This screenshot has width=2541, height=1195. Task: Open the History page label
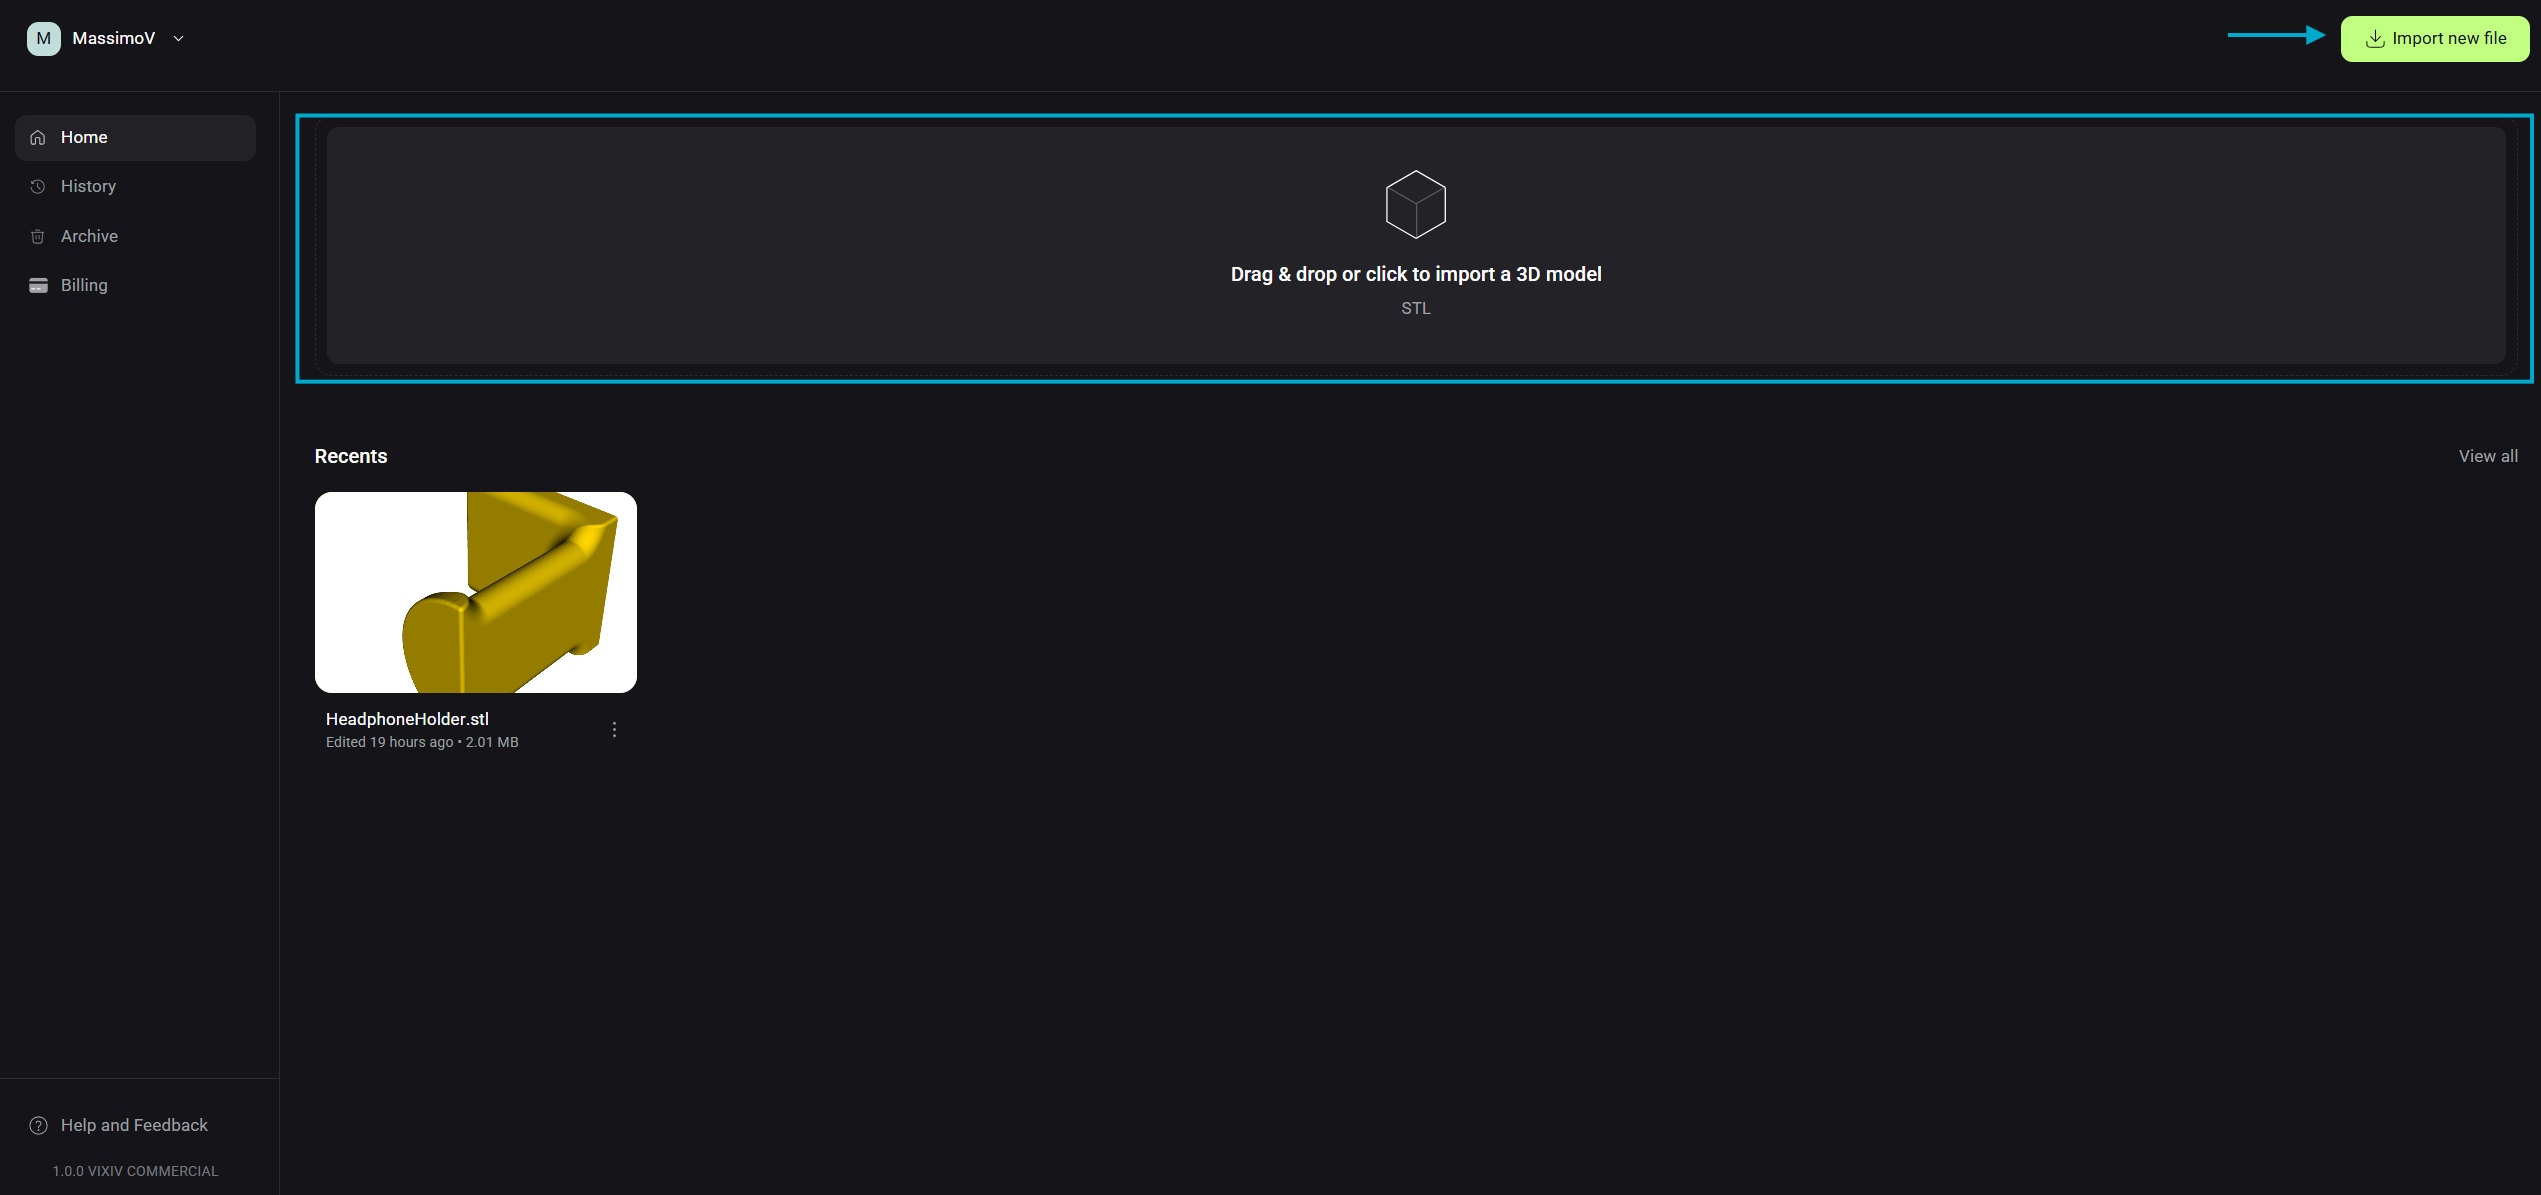point(88,187)
